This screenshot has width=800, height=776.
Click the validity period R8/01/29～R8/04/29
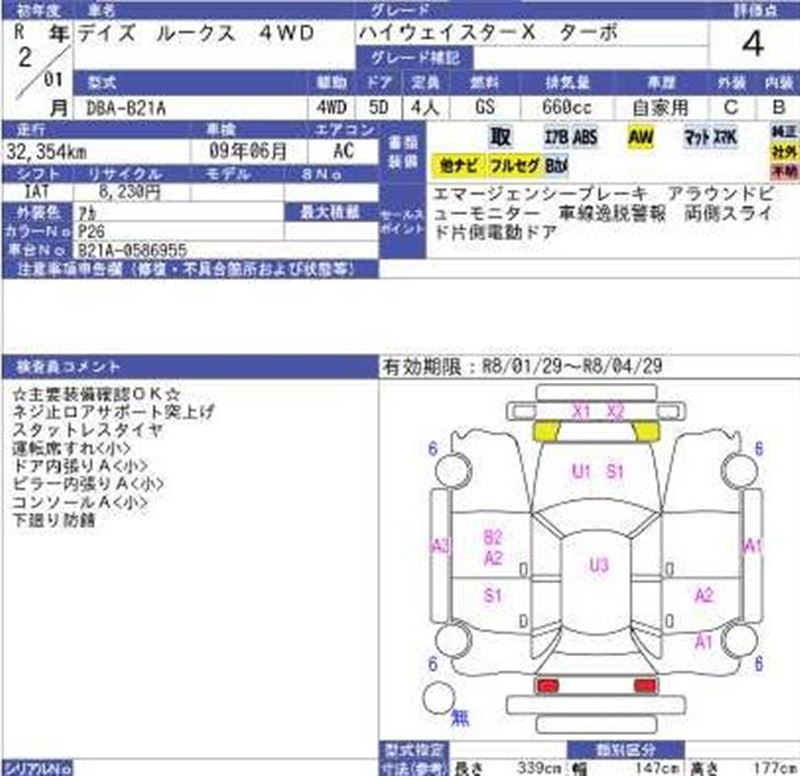click(x=523, y=366)
